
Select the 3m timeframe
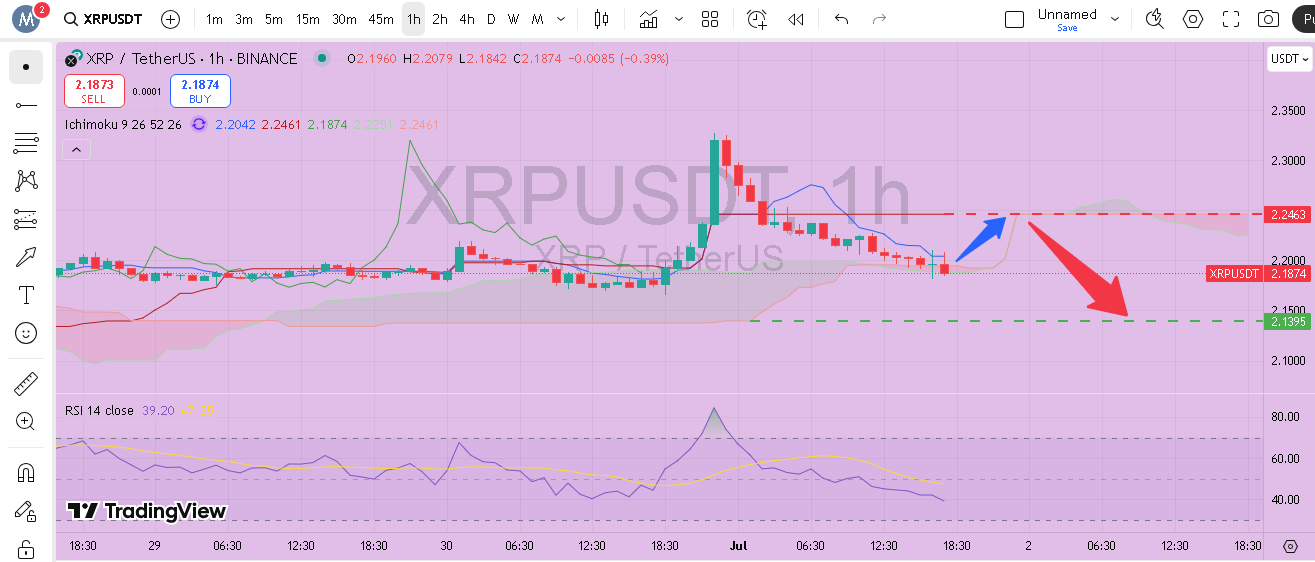click(244, 19)
